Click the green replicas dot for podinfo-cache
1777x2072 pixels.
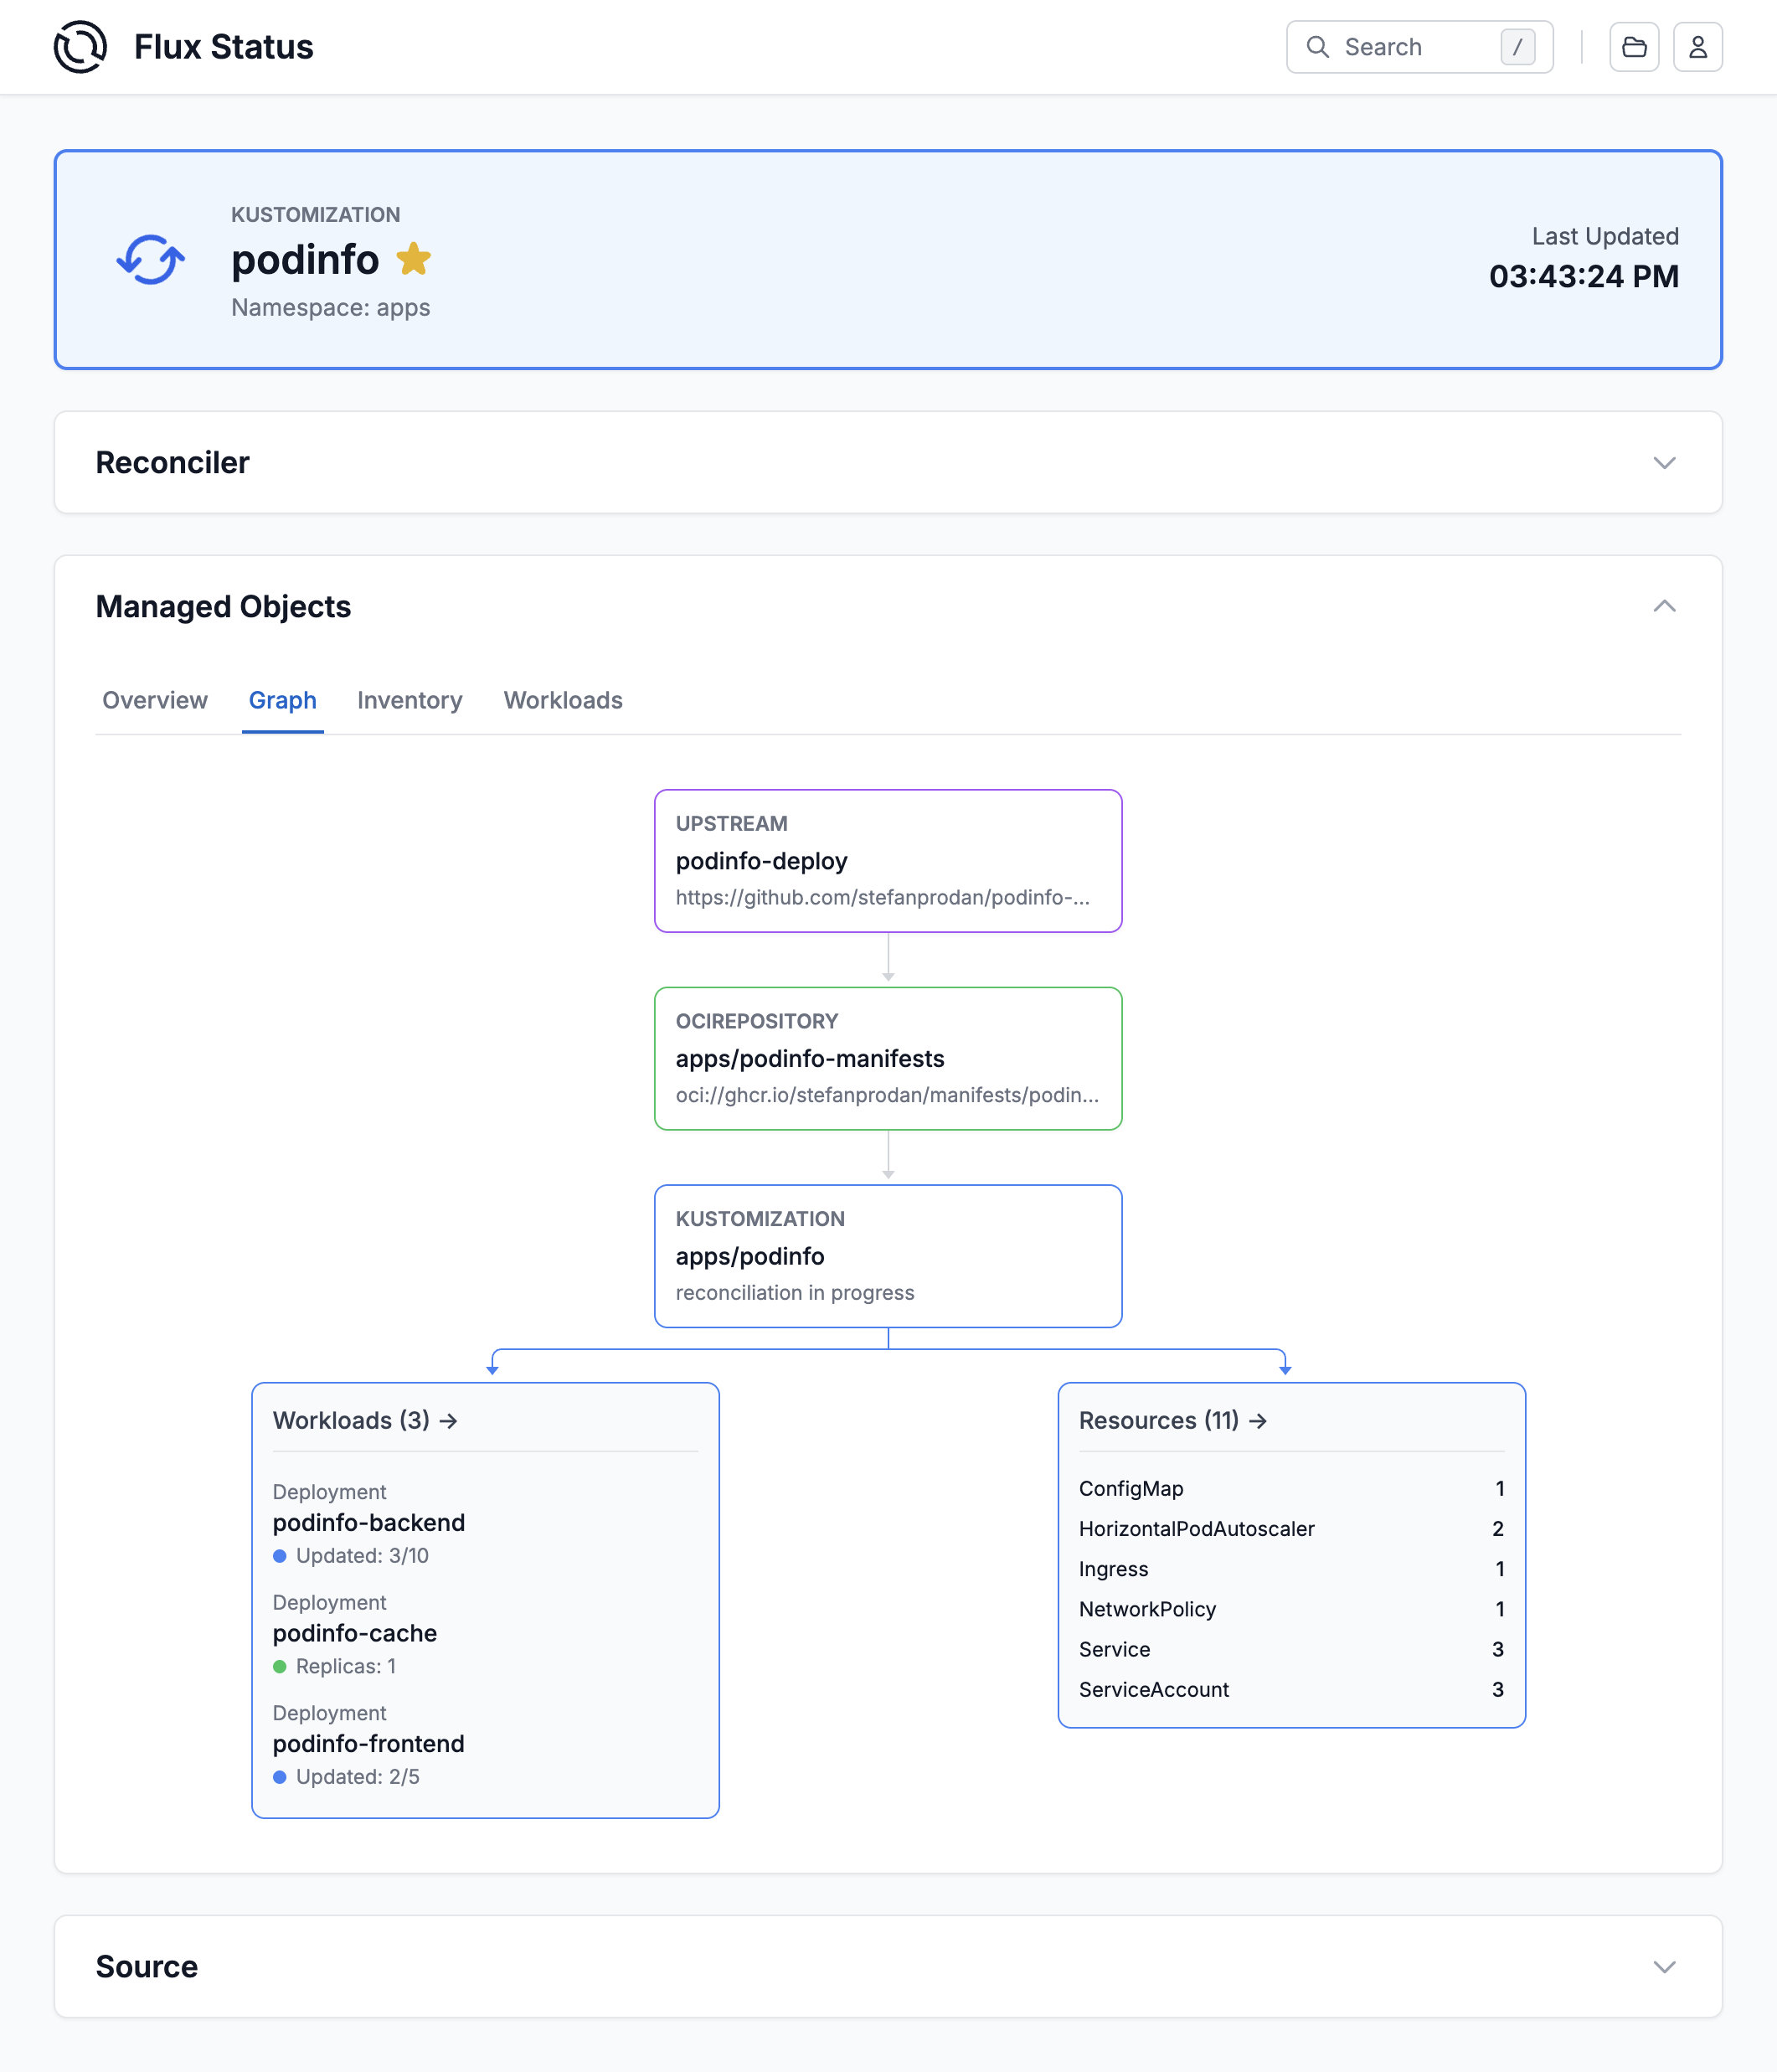280,1667
